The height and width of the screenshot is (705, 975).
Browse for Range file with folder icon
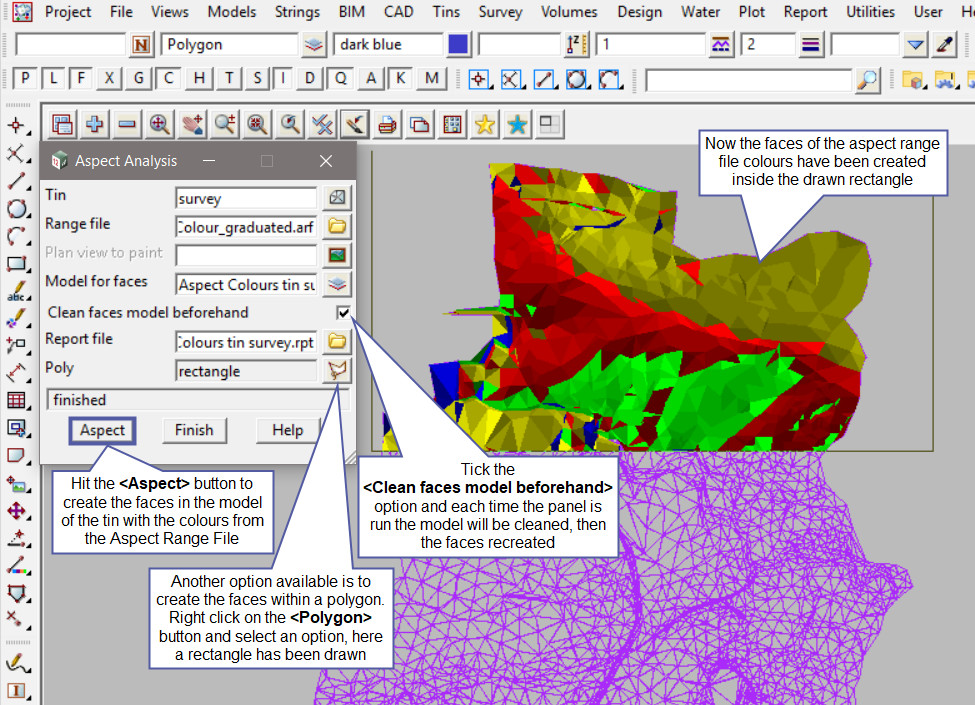click(x=337, y=226)
